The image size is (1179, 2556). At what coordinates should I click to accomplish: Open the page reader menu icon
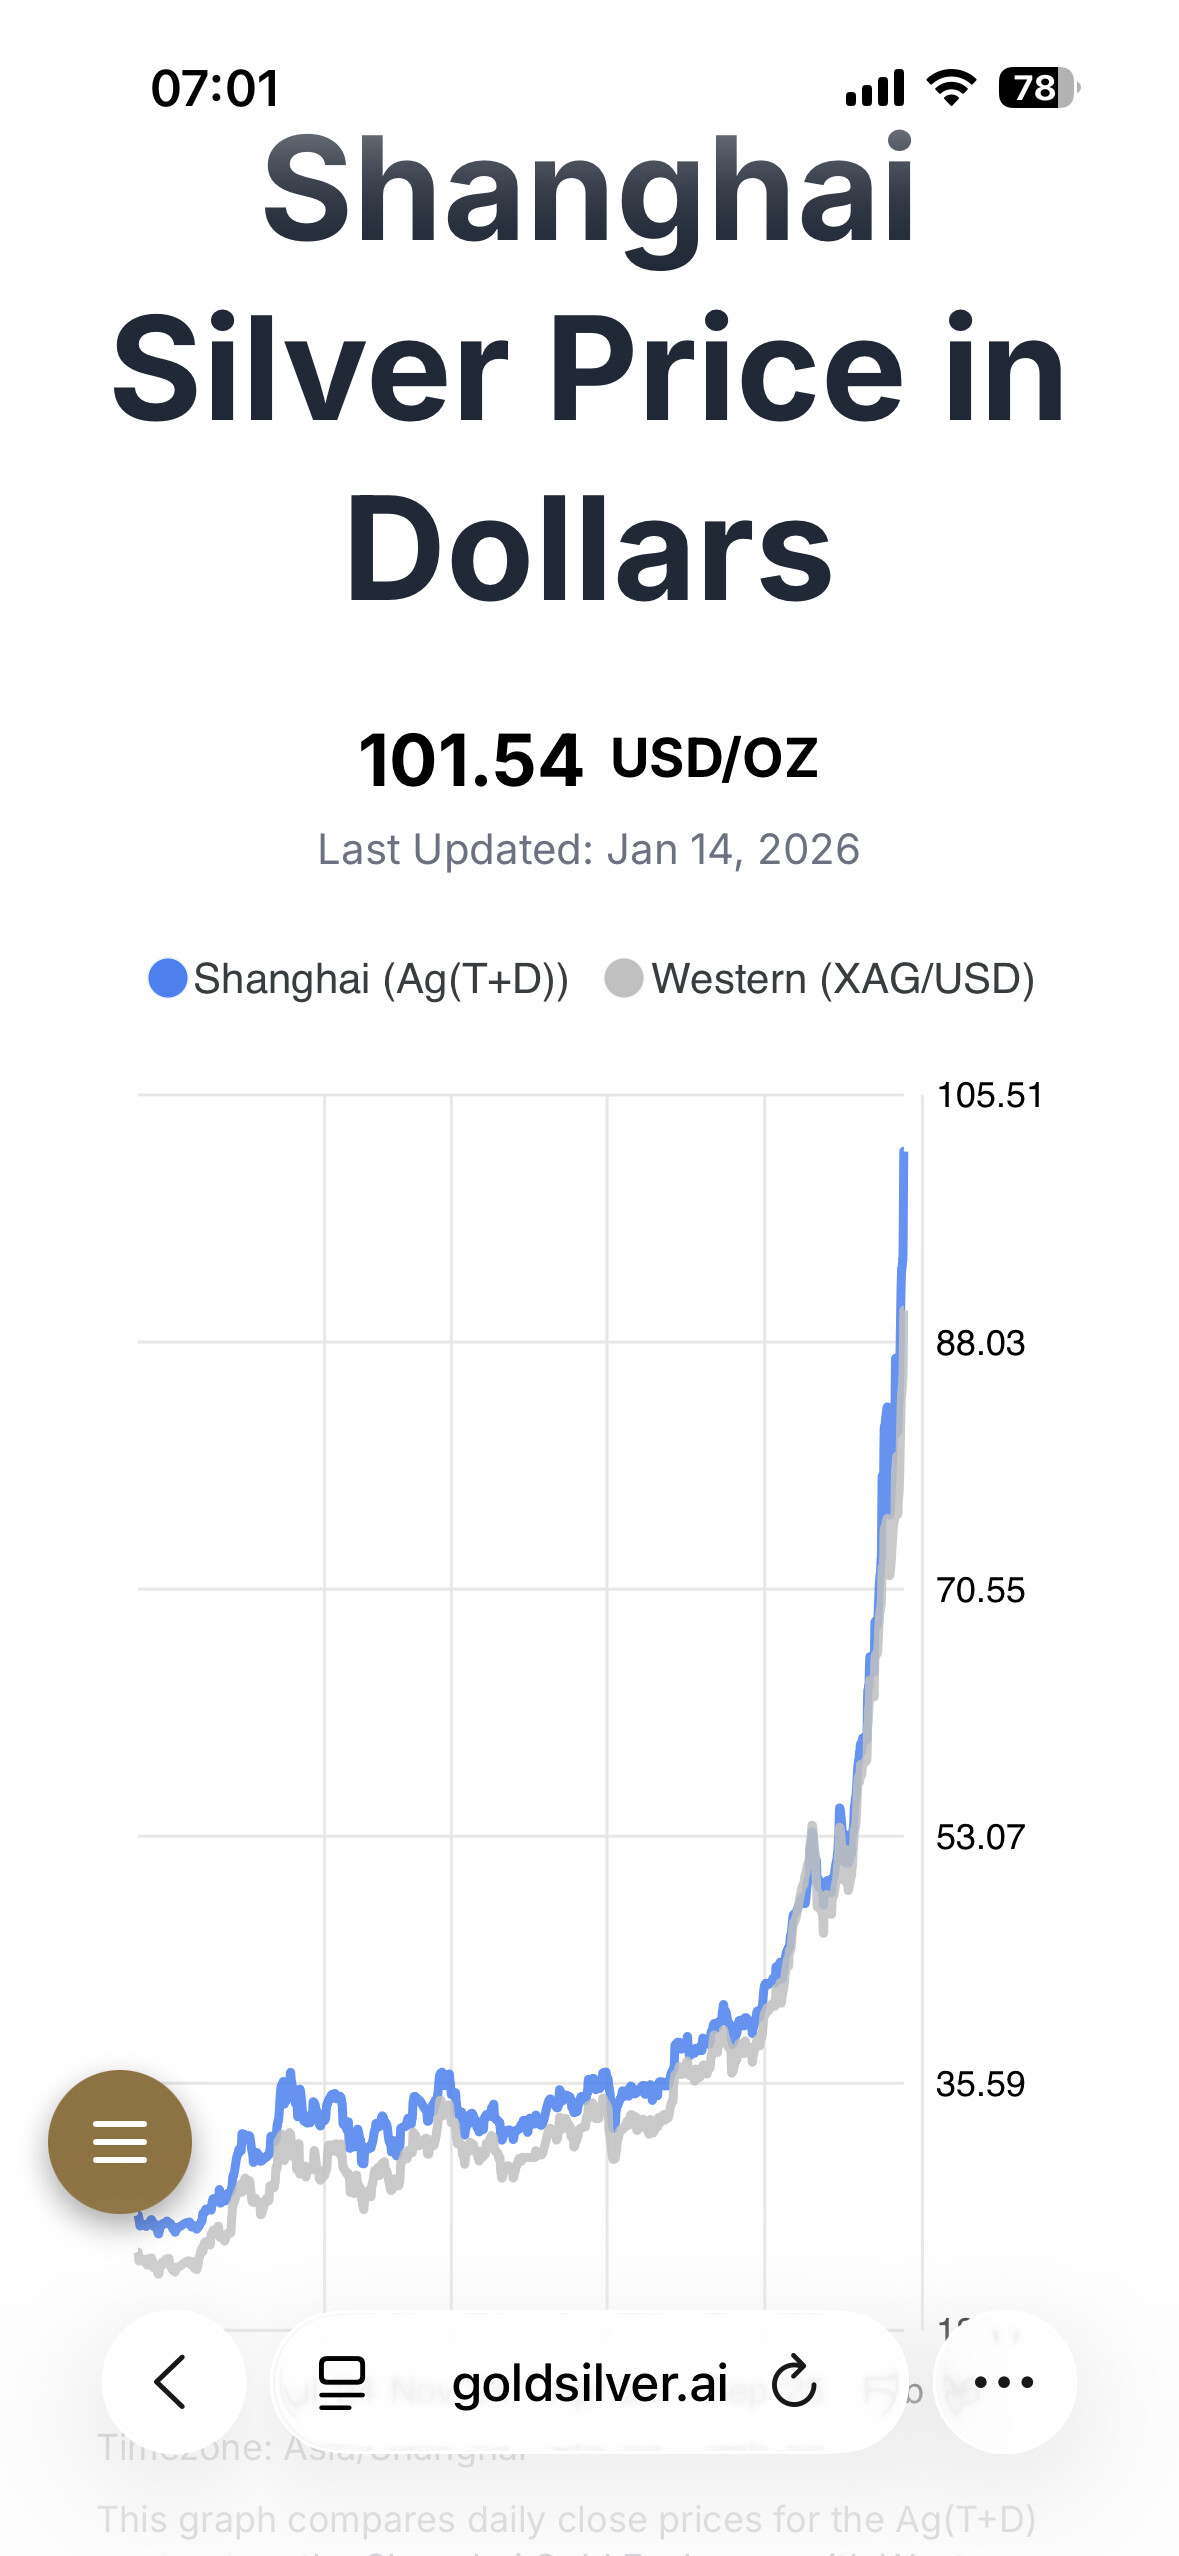pos(341,2382)
